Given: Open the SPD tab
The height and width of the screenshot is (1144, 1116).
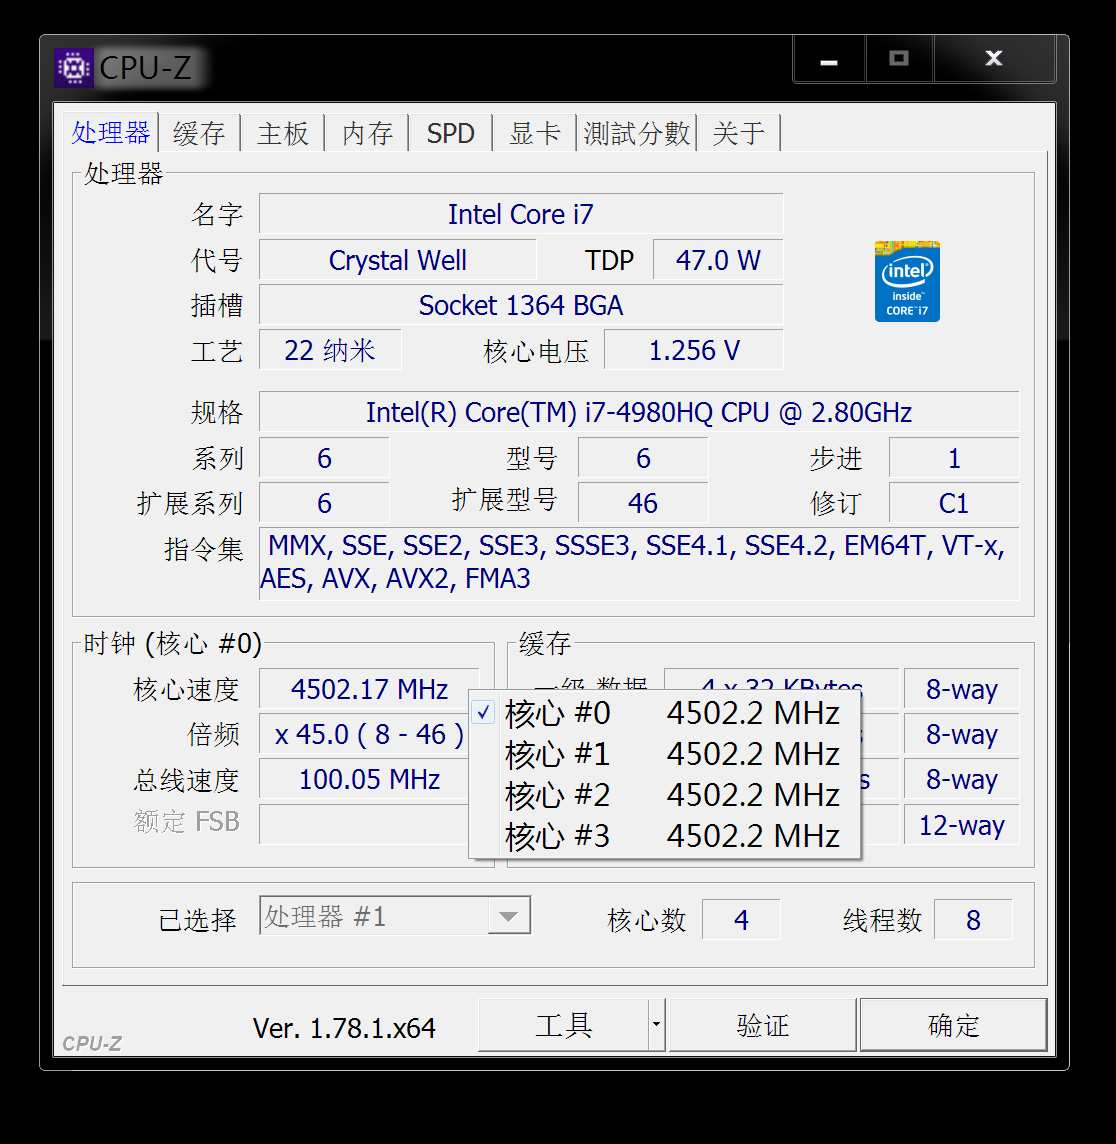Looking at the screenshot, I should click(x=450, y=132).
